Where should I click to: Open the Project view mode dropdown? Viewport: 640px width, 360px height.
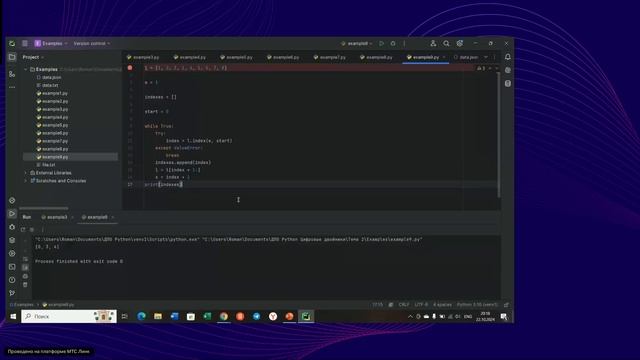pyautogui.click(x=33, y=57)
